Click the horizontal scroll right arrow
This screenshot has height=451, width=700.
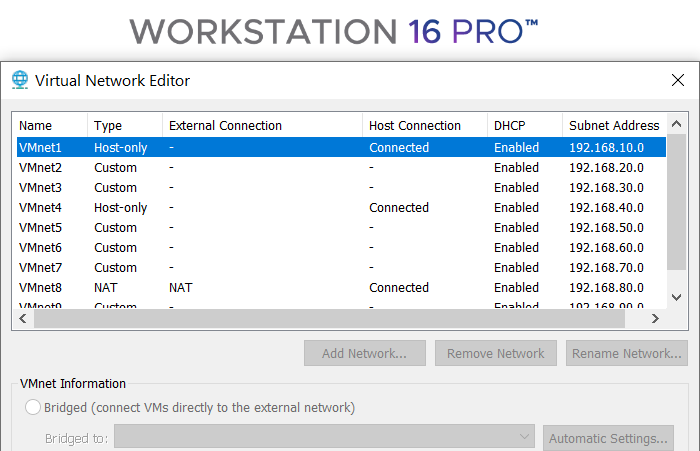[x=655, y=318]
